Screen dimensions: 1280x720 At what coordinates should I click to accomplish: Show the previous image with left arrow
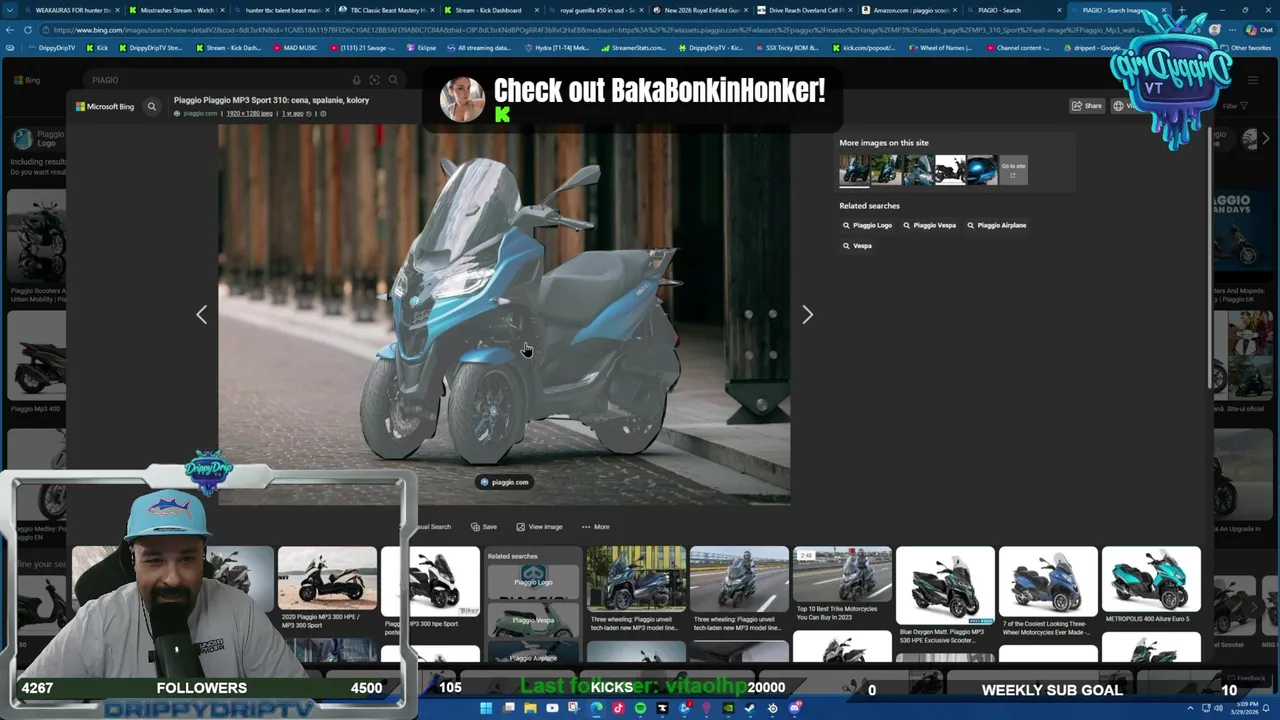202,315
